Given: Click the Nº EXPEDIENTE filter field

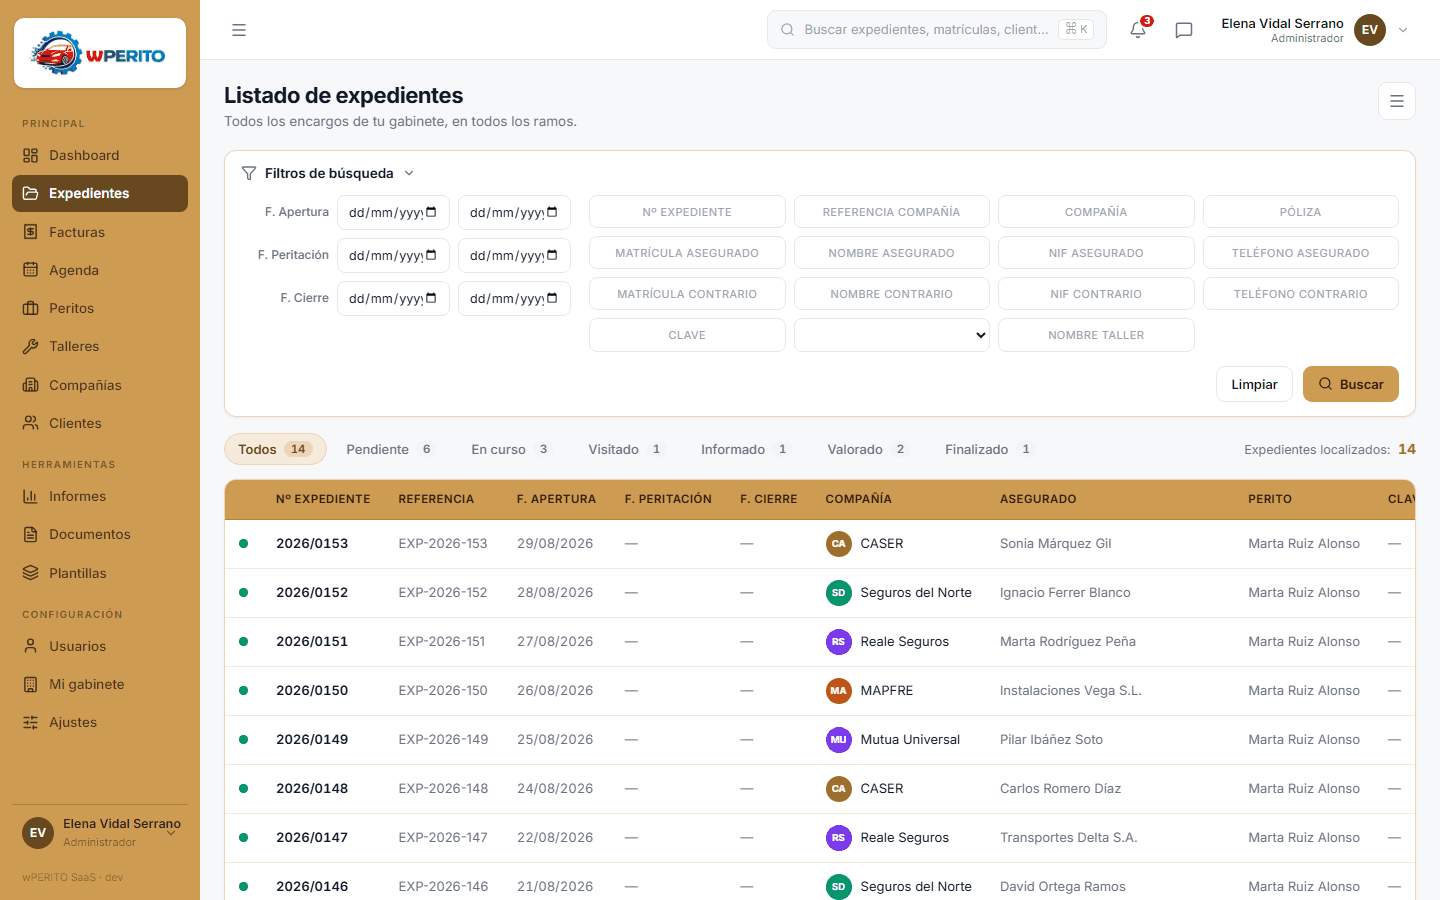Looking at the screenshot, I should coord(687,212).
